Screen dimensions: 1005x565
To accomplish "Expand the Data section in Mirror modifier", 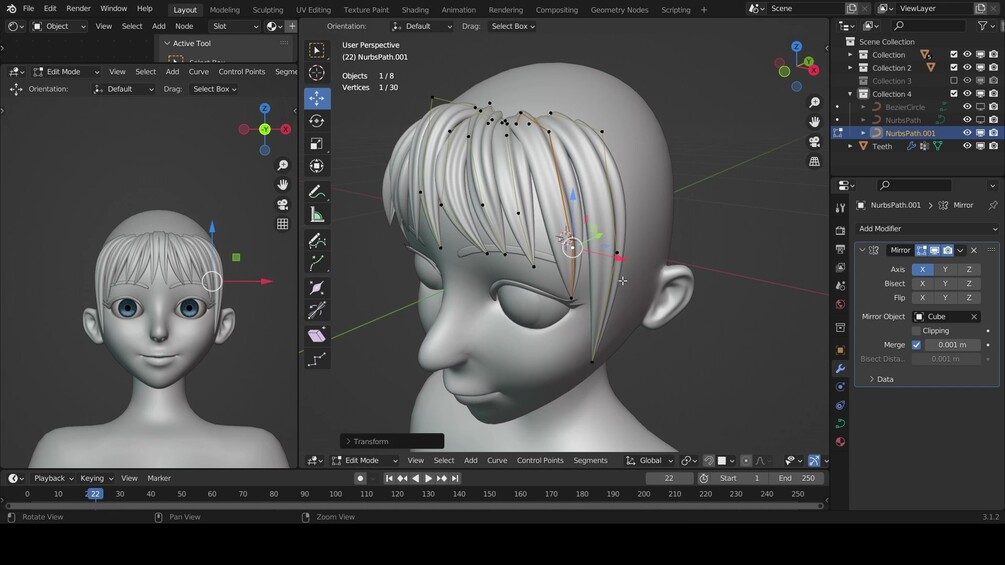I will (884, 379).
